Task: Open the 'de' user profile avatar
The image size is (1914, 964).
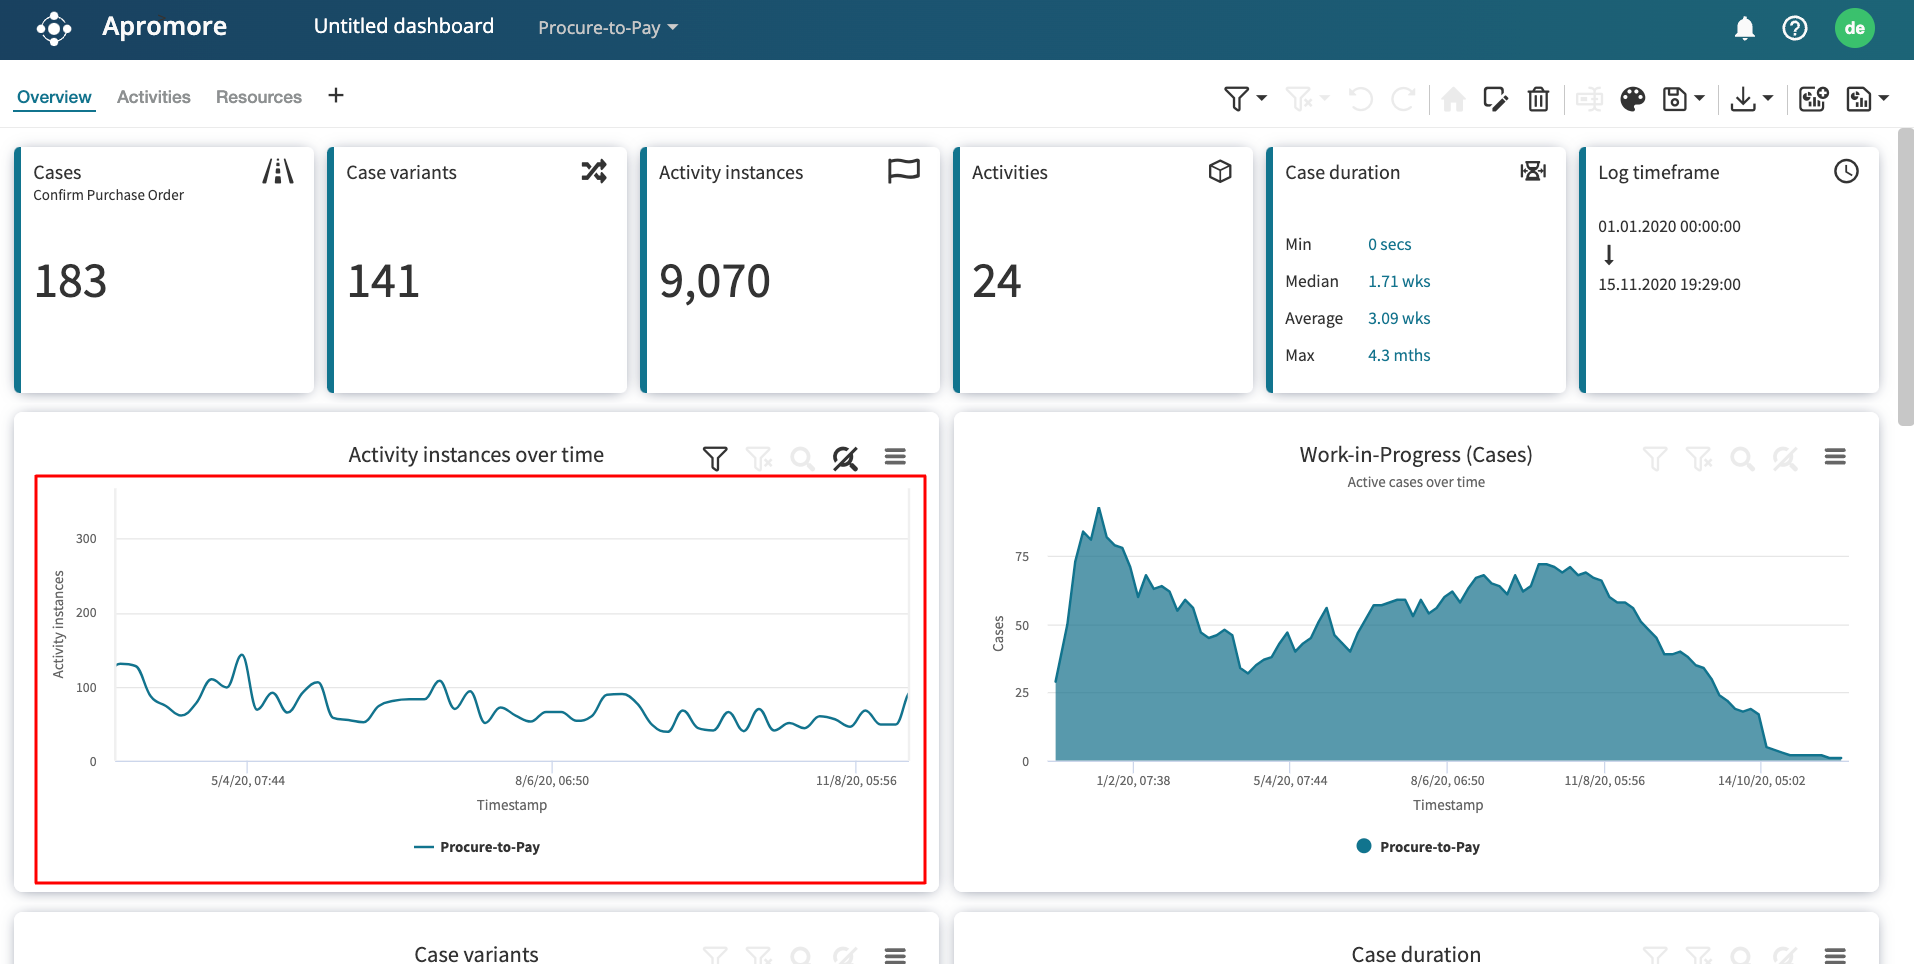Action: (x=1854, y=28)
